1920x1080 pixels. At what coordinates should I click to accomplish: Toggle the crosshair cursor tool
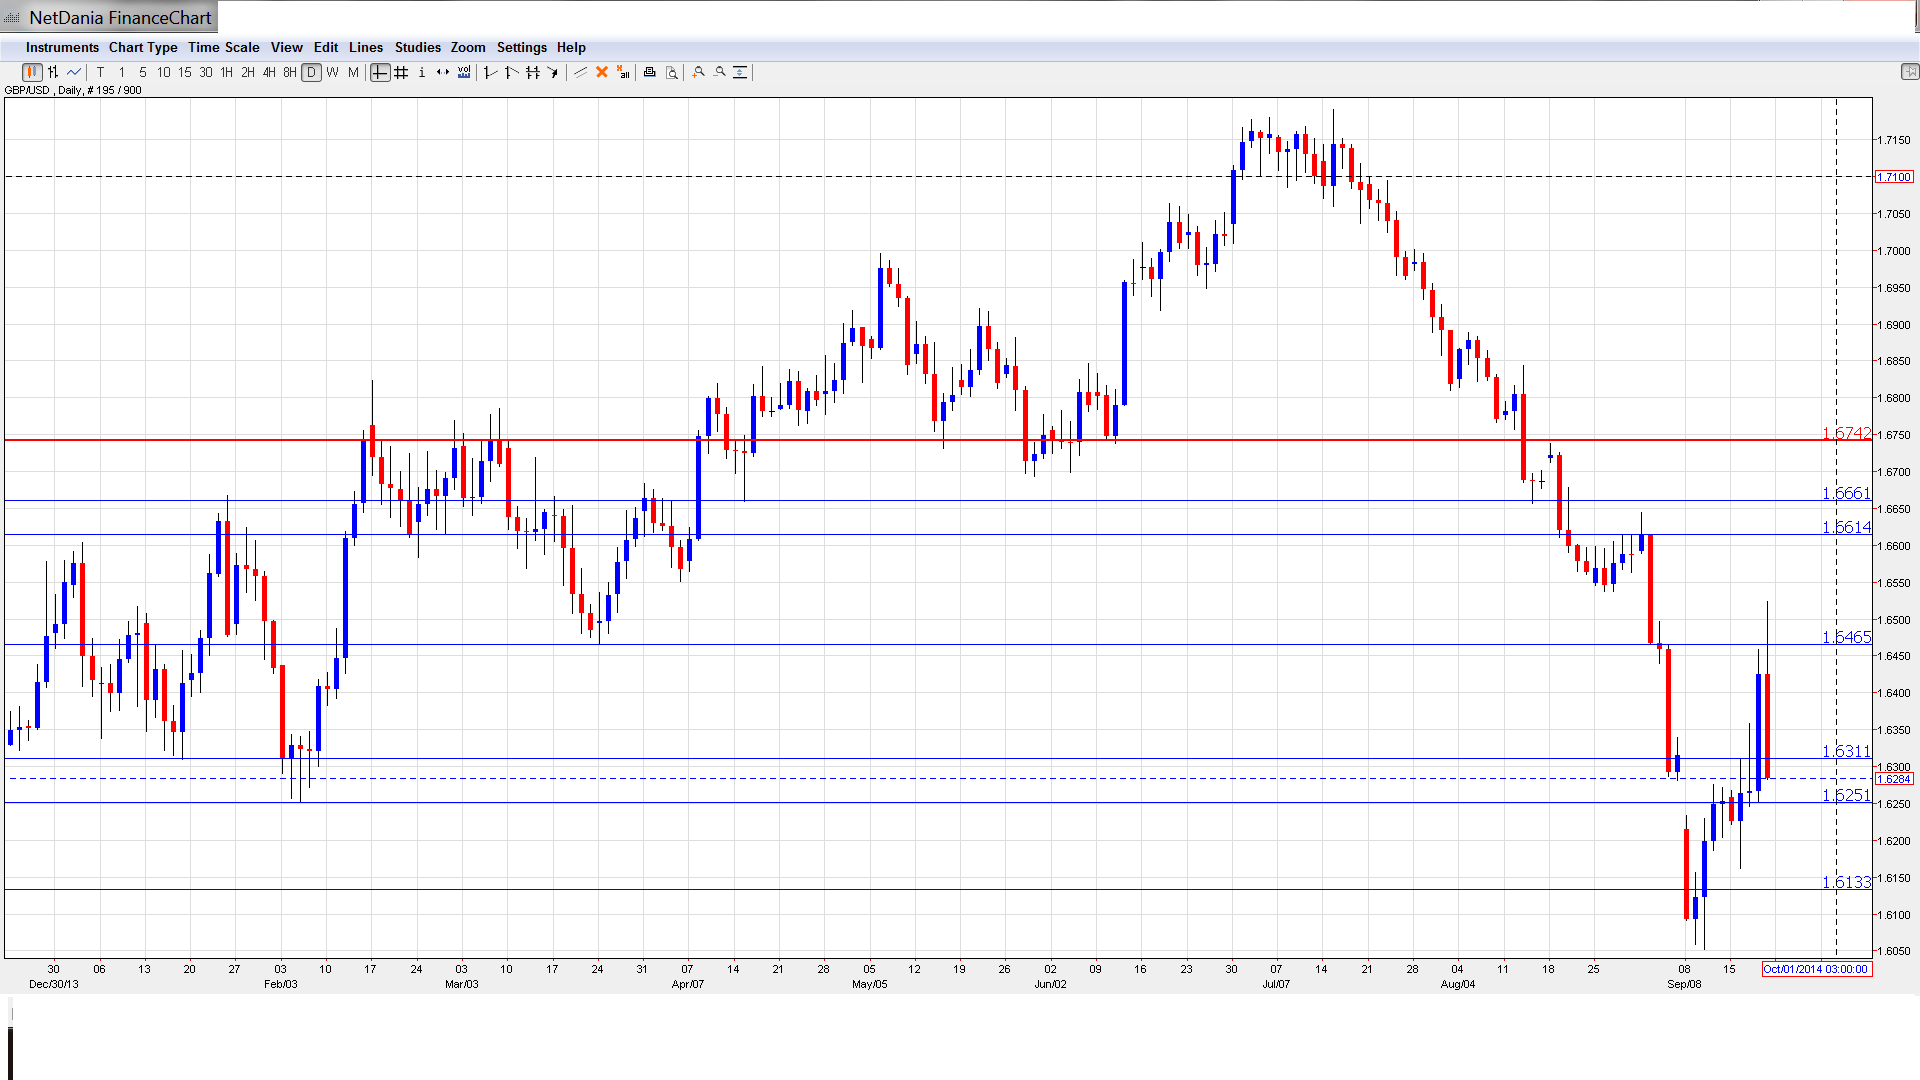[x=380, y=72]
